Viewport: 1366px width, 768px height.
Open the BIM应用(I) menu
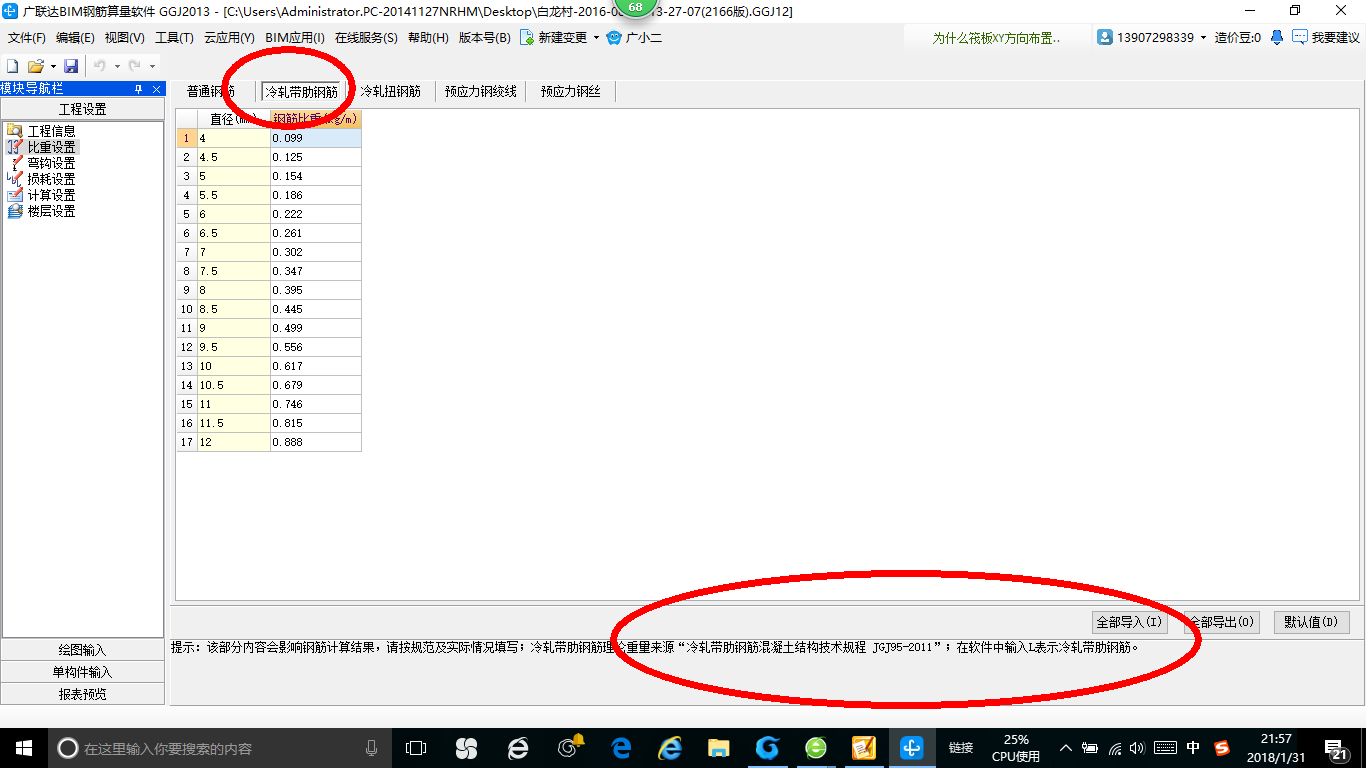click(295, 38)
